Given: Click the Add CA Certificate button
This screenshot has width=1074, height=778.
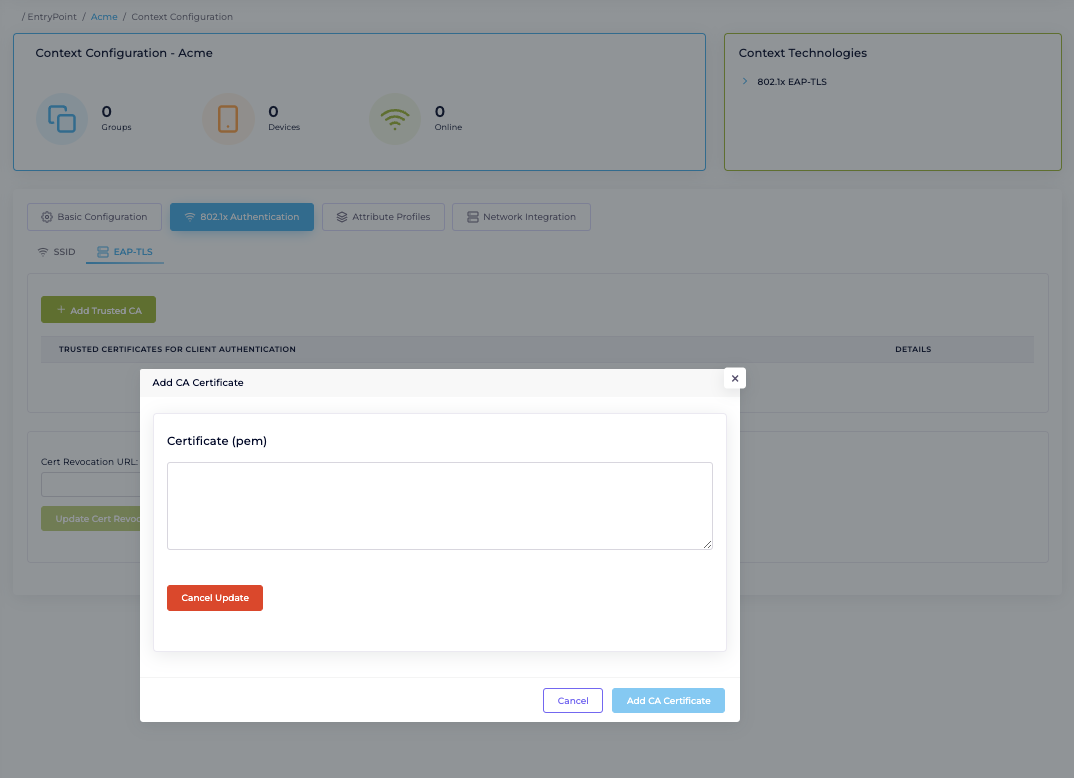Looking at the screenshot, I should click(x=668, y=700).
